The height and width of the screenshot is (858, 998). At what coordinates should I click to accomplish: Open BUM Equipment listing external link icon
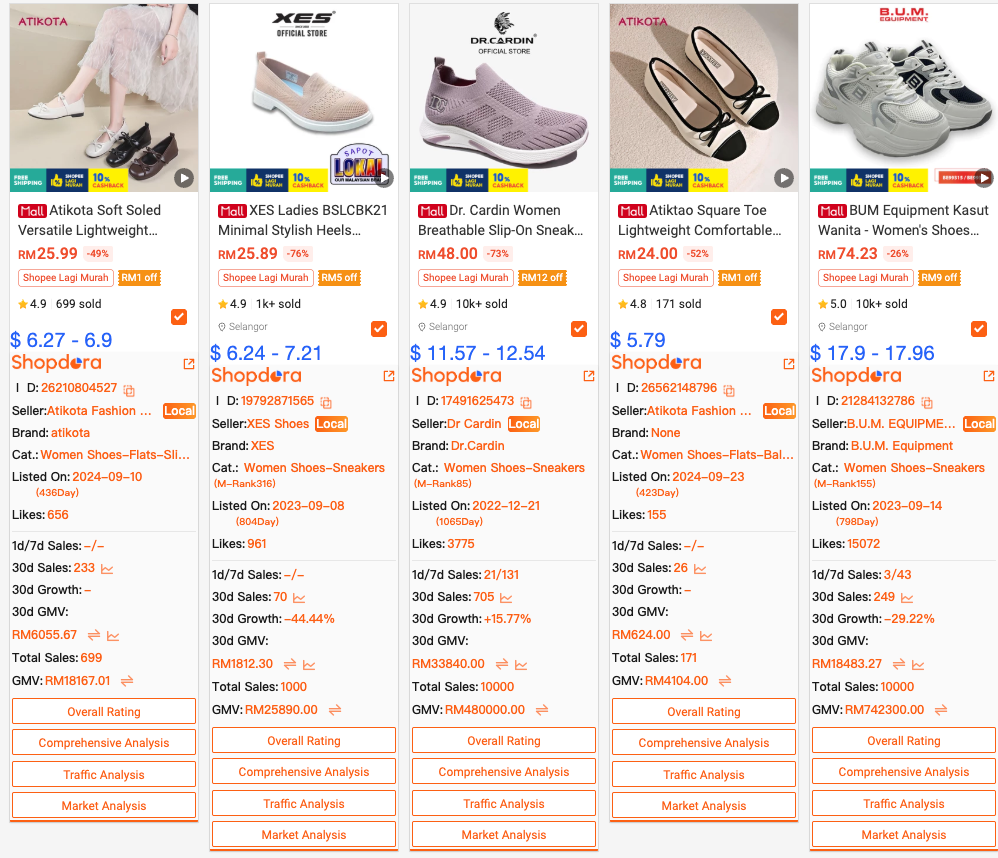click(988, 376)
